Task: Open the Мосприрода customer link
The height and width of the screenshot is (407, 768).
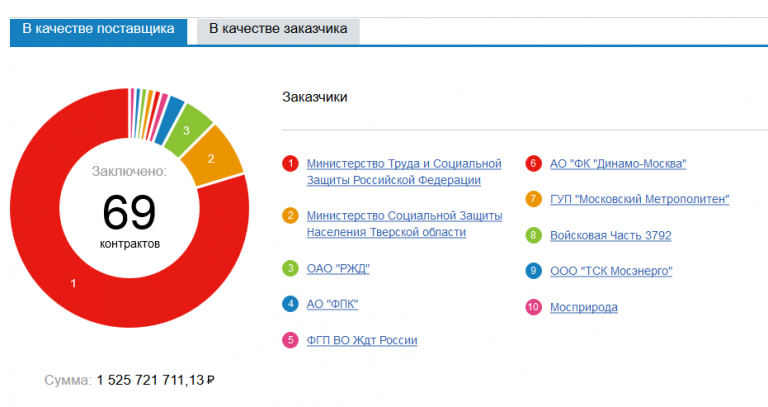Action: pyautogui.click(x=584, y=306)
